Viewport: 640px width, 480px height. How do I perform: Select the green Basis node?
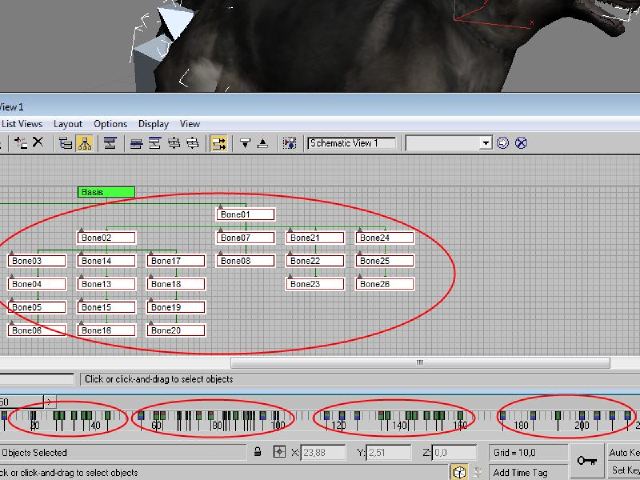click(106, 192)
